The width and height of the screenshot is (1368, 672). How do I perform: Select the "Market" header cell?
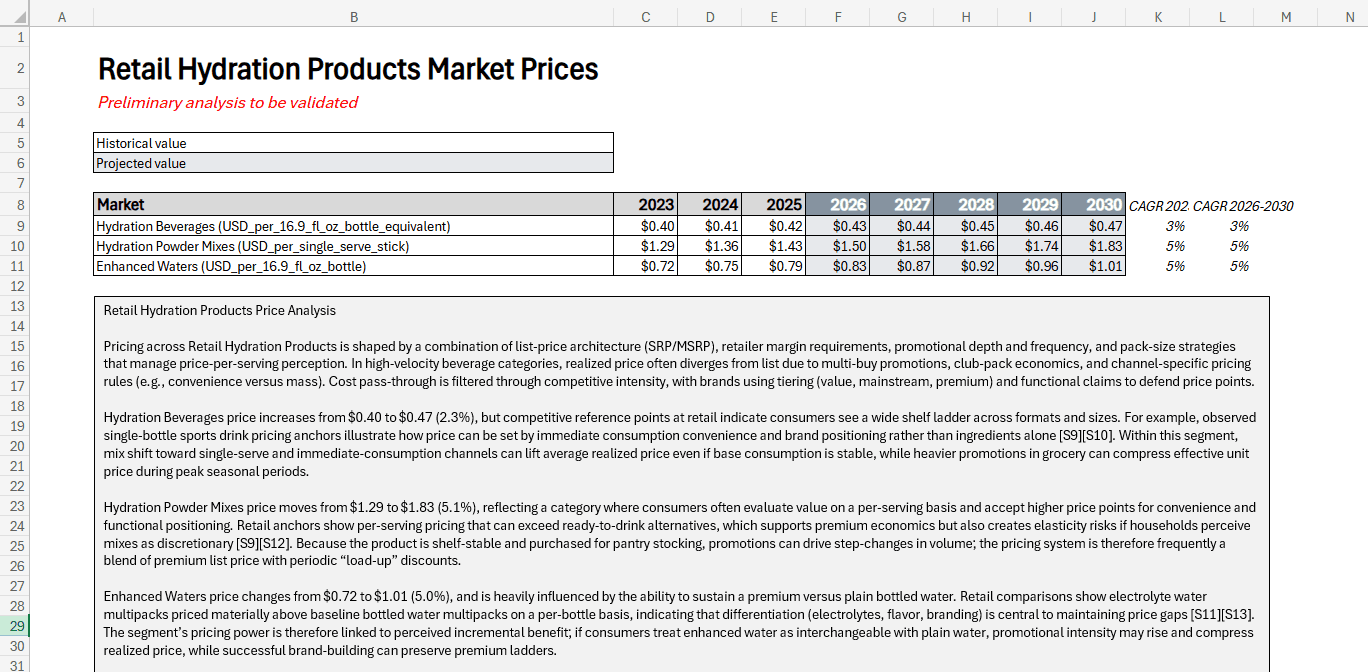[x=353, y=205]
